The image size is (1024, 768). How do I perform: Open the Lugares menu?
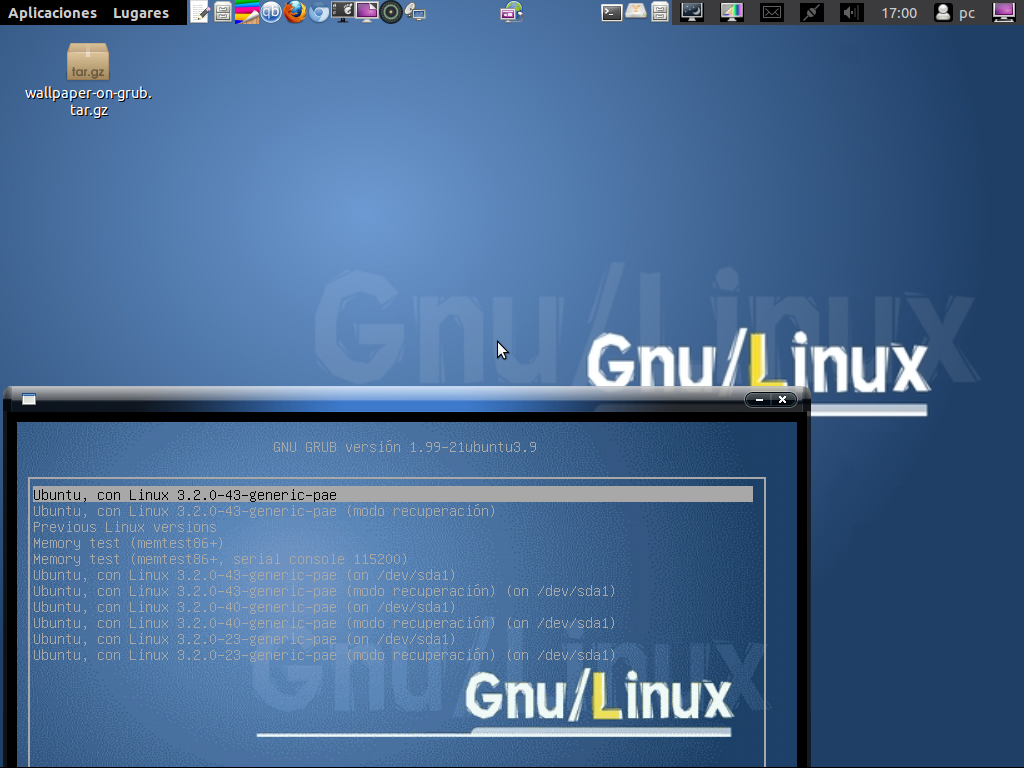pos(140,12)
